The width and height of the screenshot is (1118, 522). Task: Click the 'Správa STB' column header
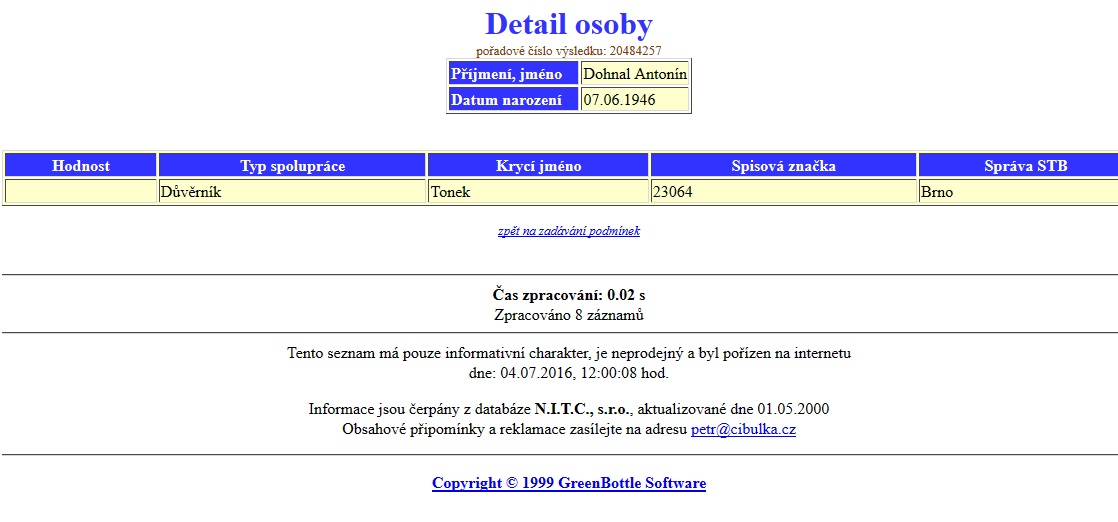click(x=1016, y=166)
